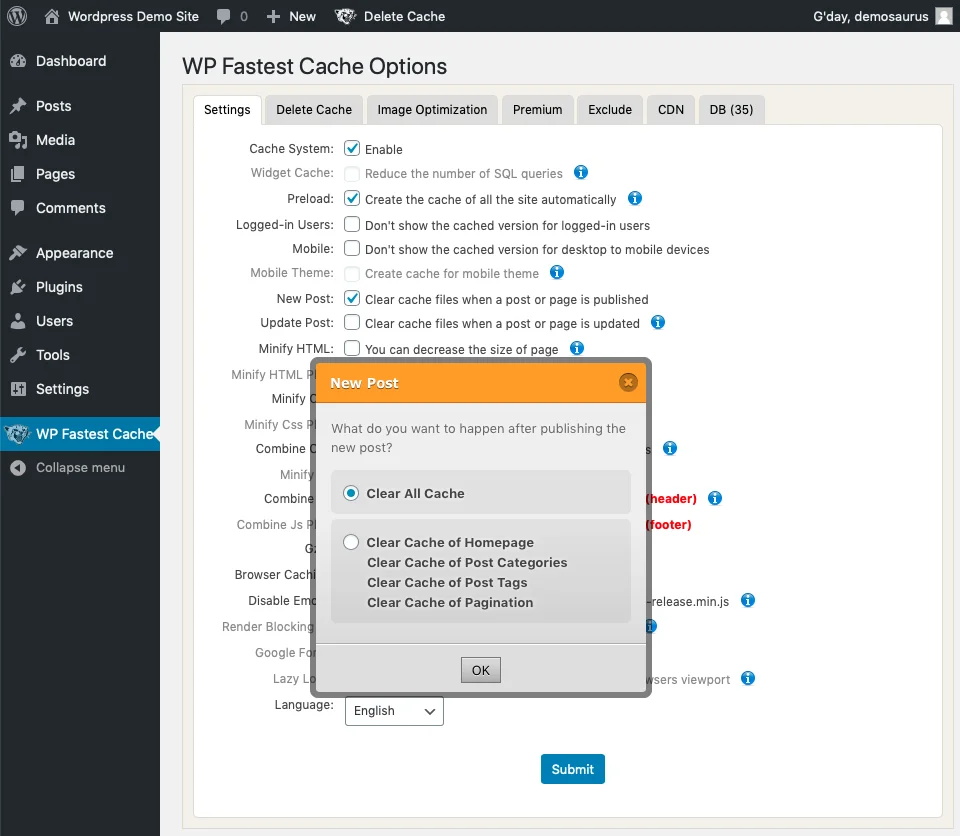The height and width of the screenshot is (836, 960).
Task: Click demosaurus user avatar
Action: tap(944, 16)
